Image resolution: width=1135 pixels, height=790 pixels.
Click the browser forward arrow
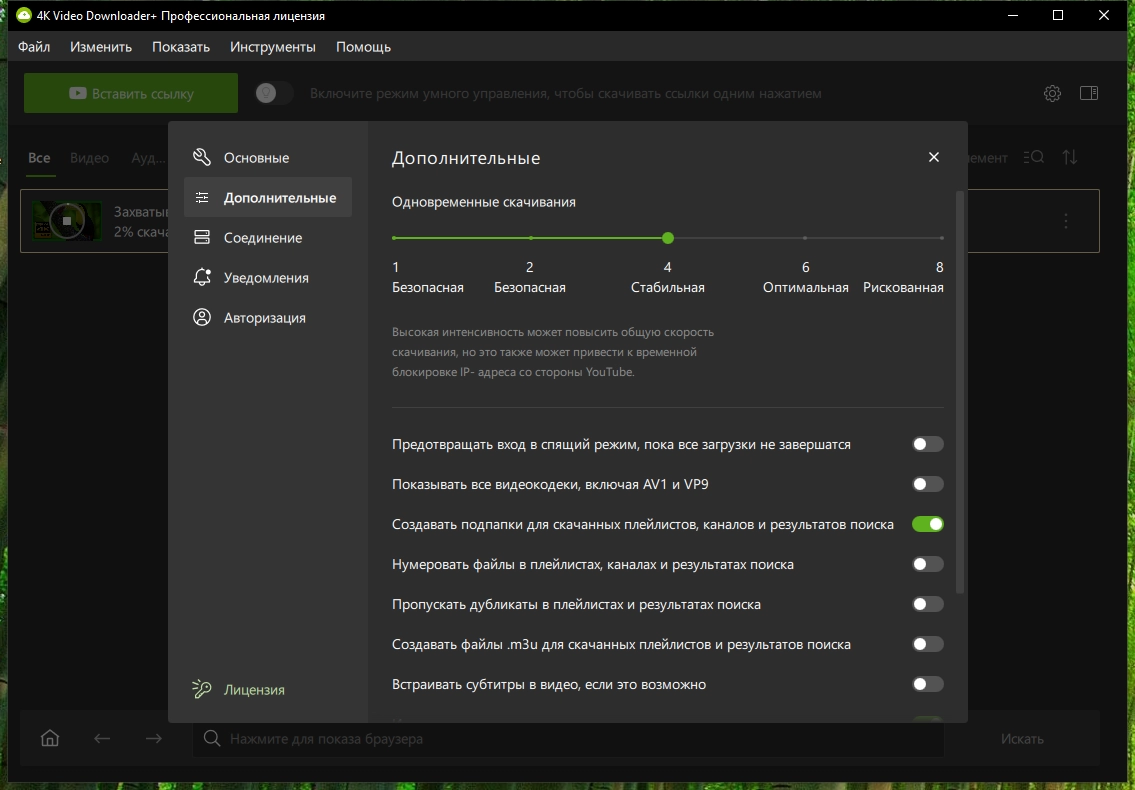point(153,739)
